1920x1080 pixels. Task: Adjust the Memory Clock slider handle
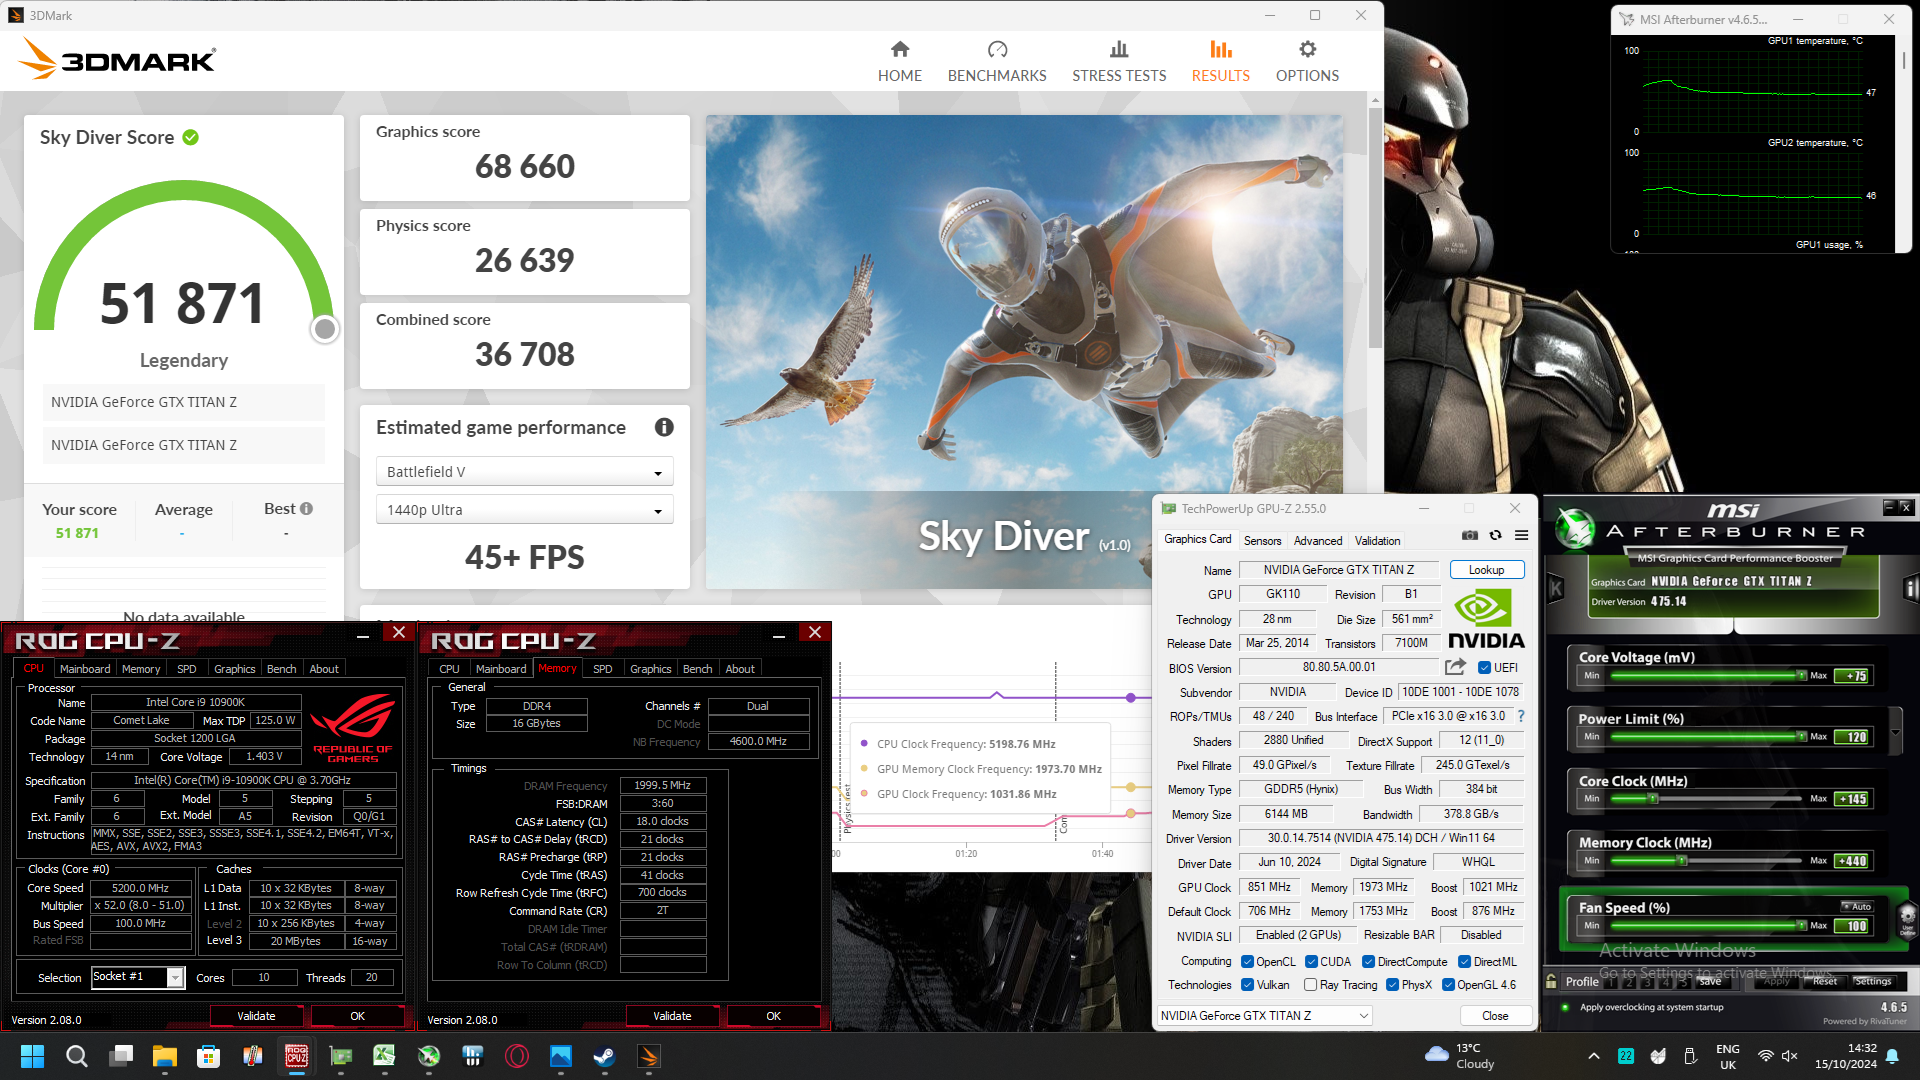(x=1682, y=861)
